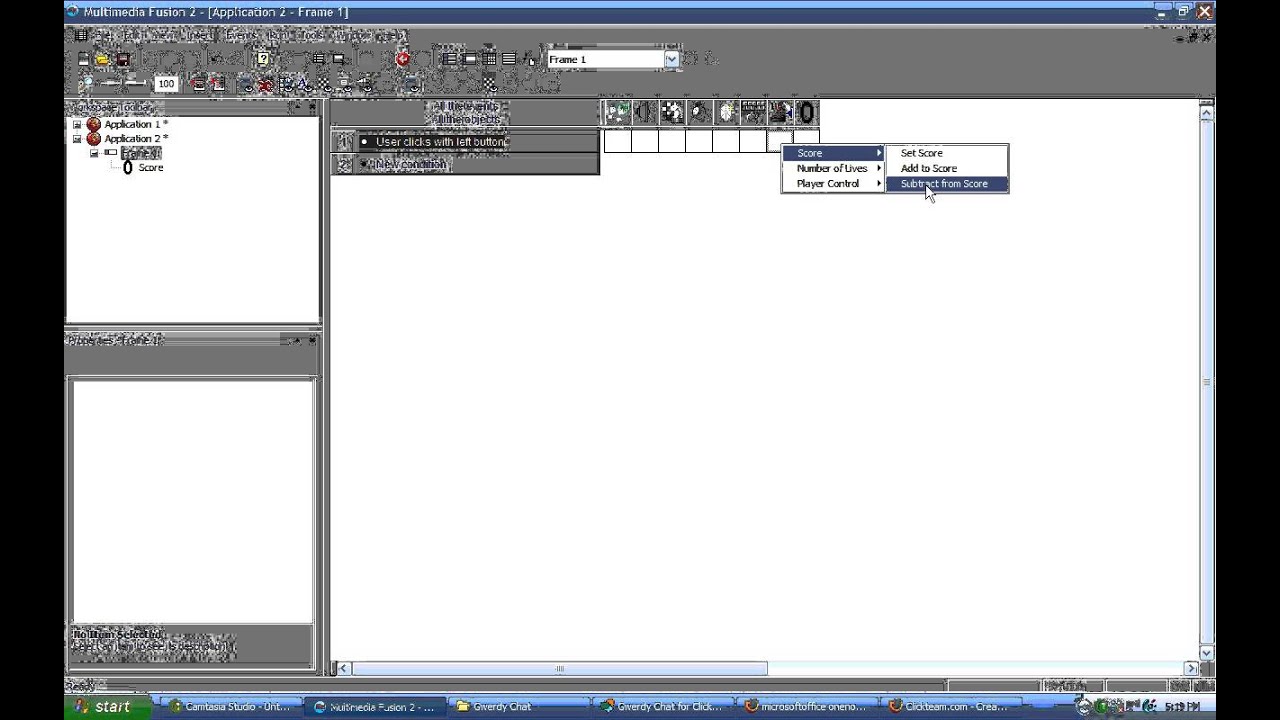This screenshot has height=720, width=1280.
Task: Close the Properties panel
Action: click(x=311, y=340)
